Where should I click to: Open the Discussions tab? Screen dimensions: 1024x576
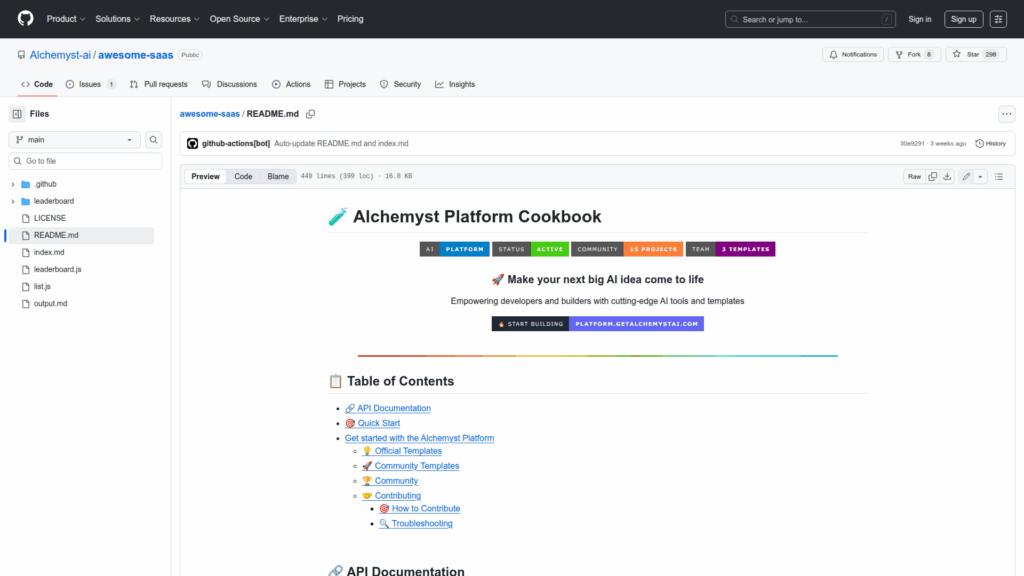229,84
